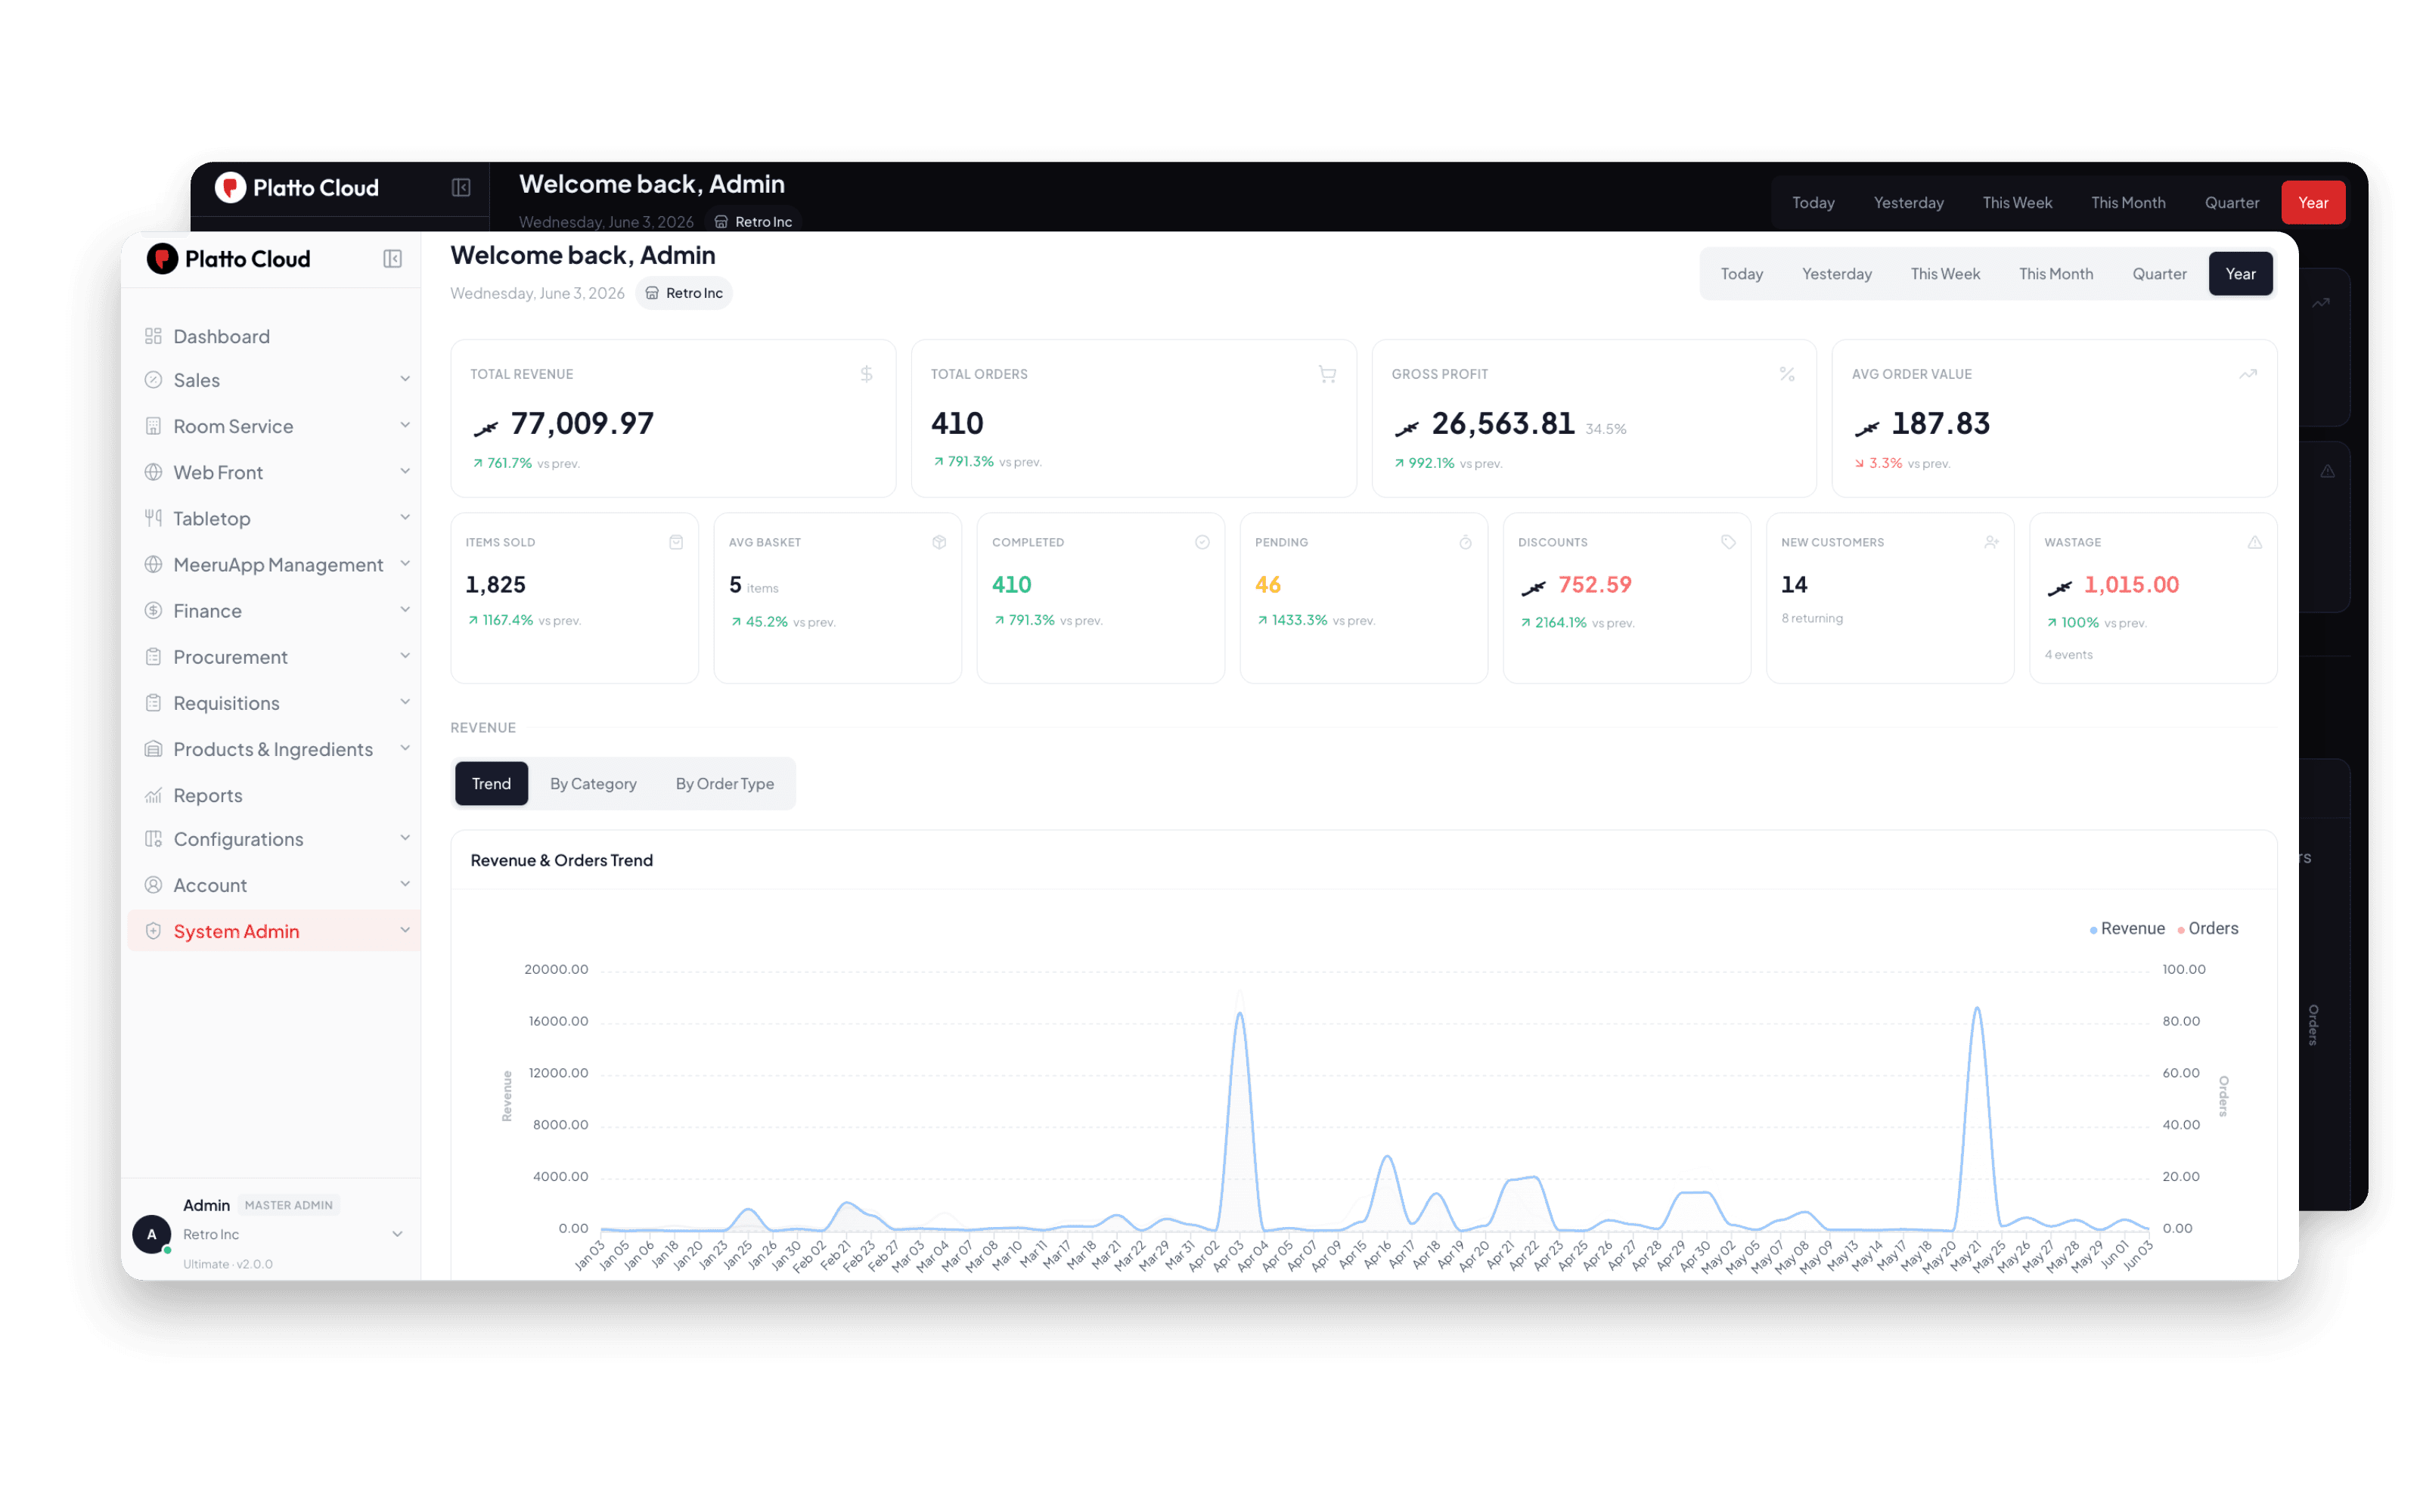Switch to the By Category tab

(x=593, y=783)
